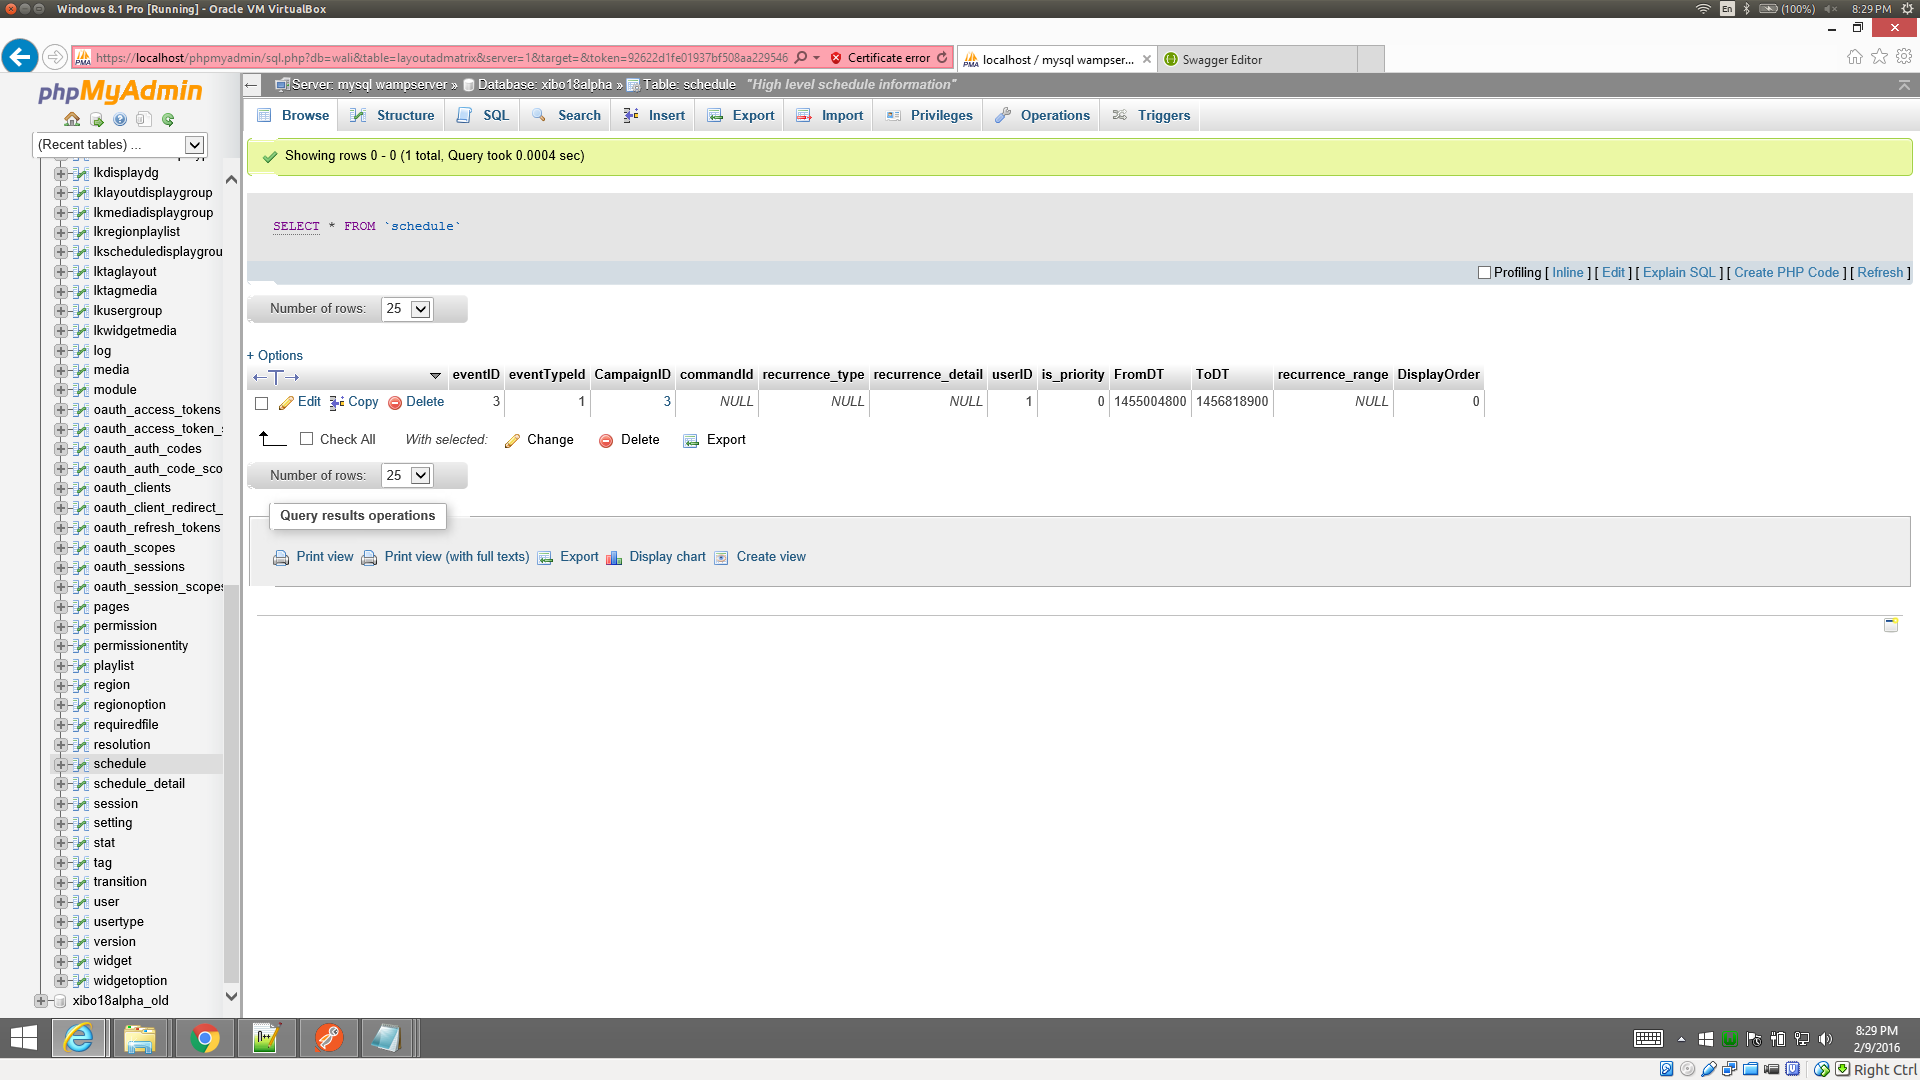Click the navigation panel scroll down arrow

coord(231,996)
